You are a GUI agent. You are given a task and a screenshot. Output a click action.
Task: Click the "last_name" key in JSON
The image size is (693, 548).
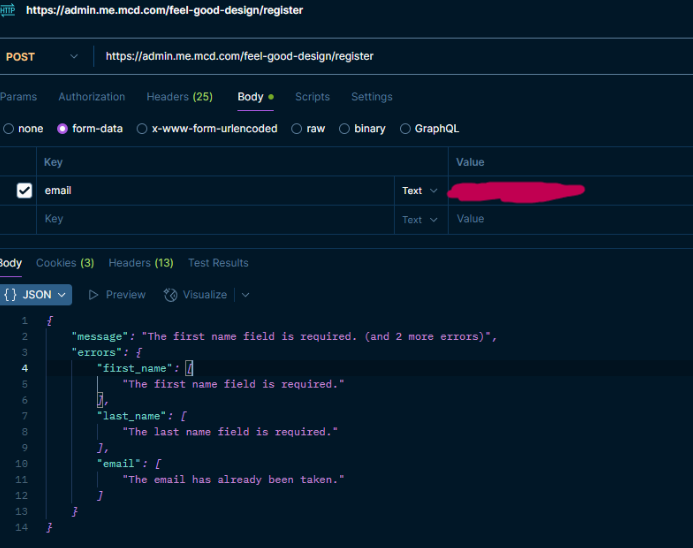coord(131,416)
